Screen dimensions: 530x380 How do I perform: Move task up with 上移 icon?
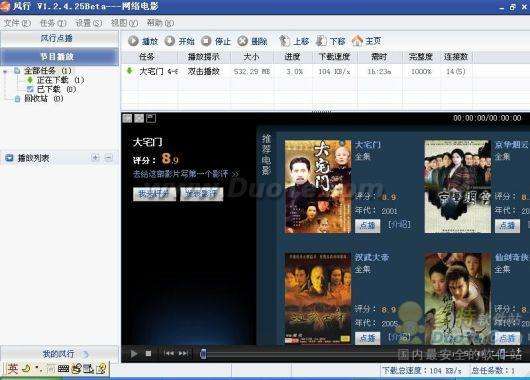click(x=284, y=41)
